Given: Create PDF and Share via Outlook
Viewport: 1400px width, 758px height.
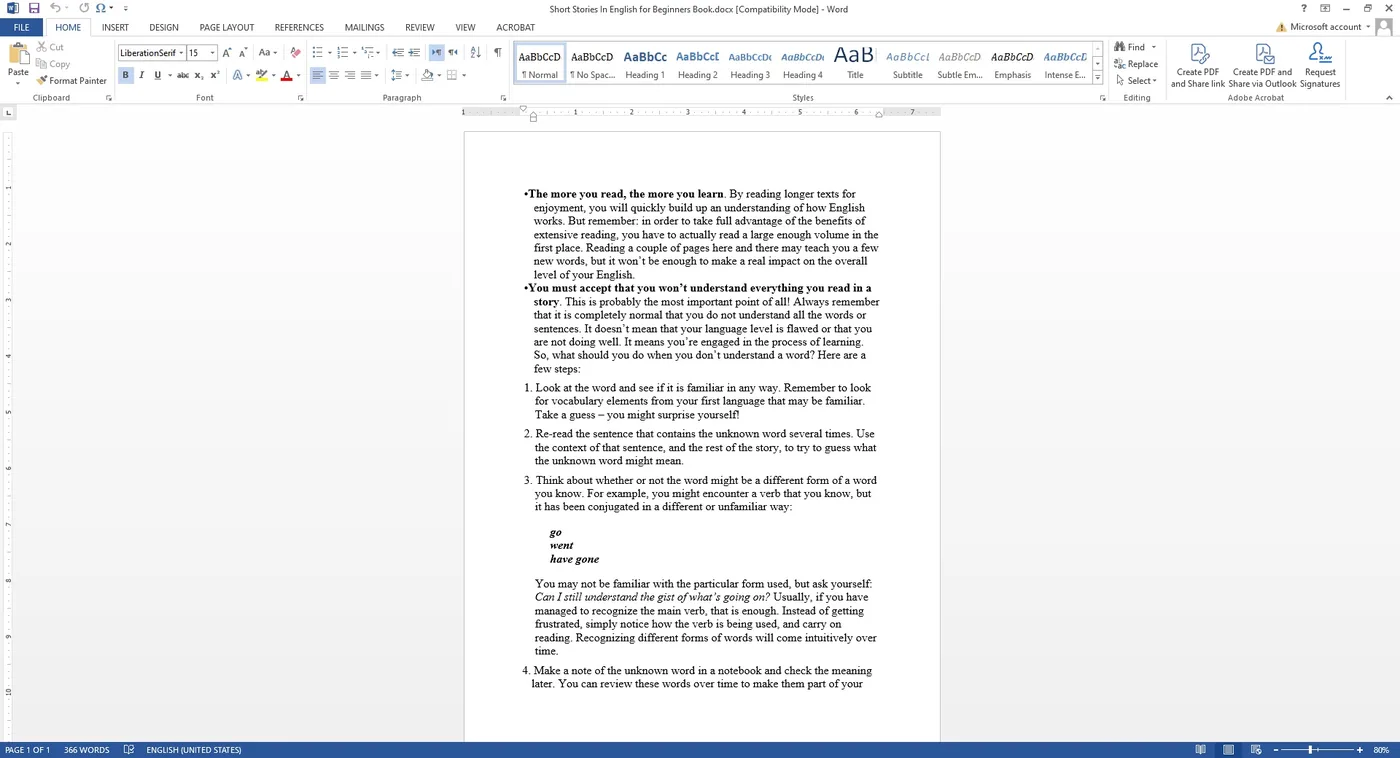Looking at the screenshot, I should (1262, 66).
